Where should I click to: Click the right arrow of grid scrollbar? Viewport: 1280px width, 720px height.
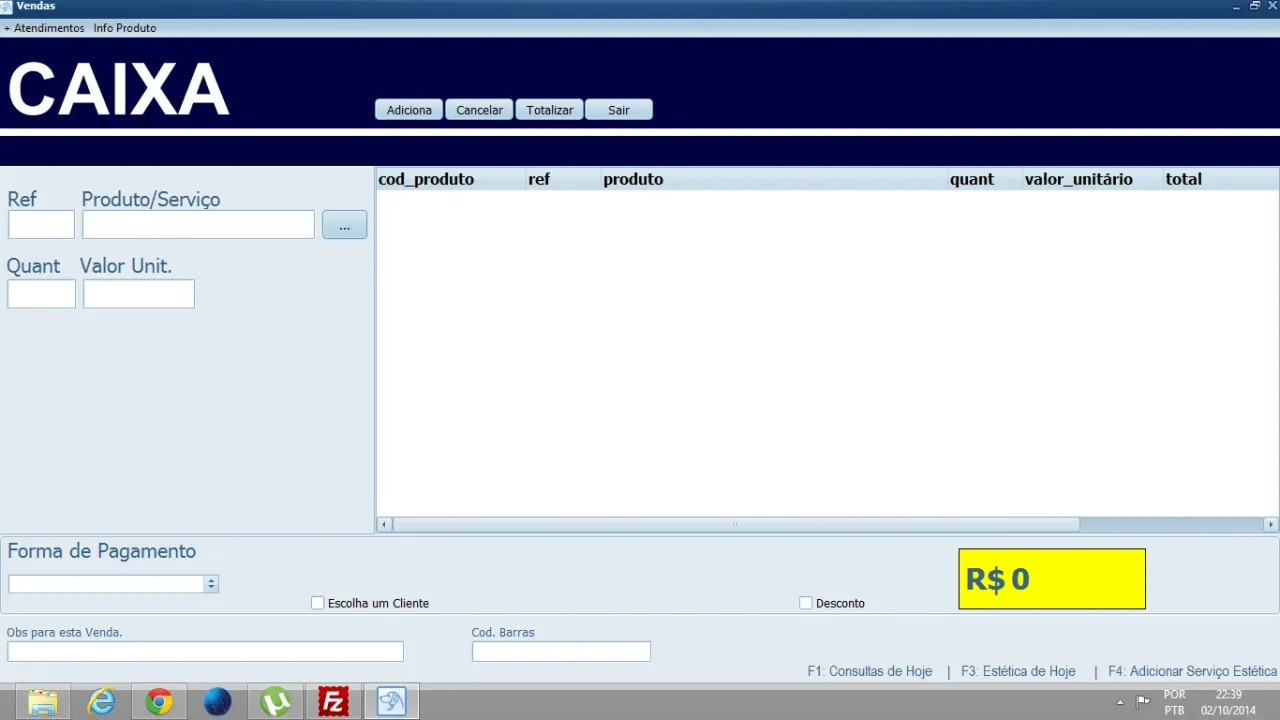(1271, 524)
